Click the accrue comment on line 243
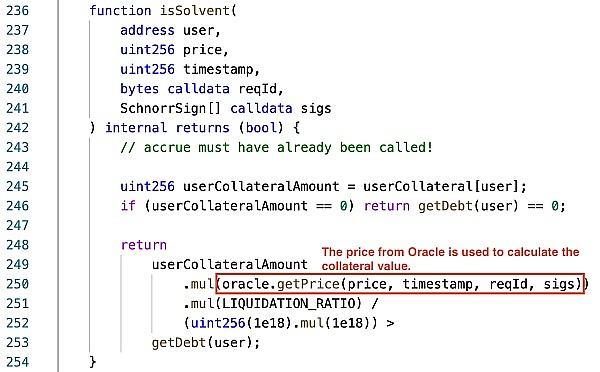 tap(276, 147)
